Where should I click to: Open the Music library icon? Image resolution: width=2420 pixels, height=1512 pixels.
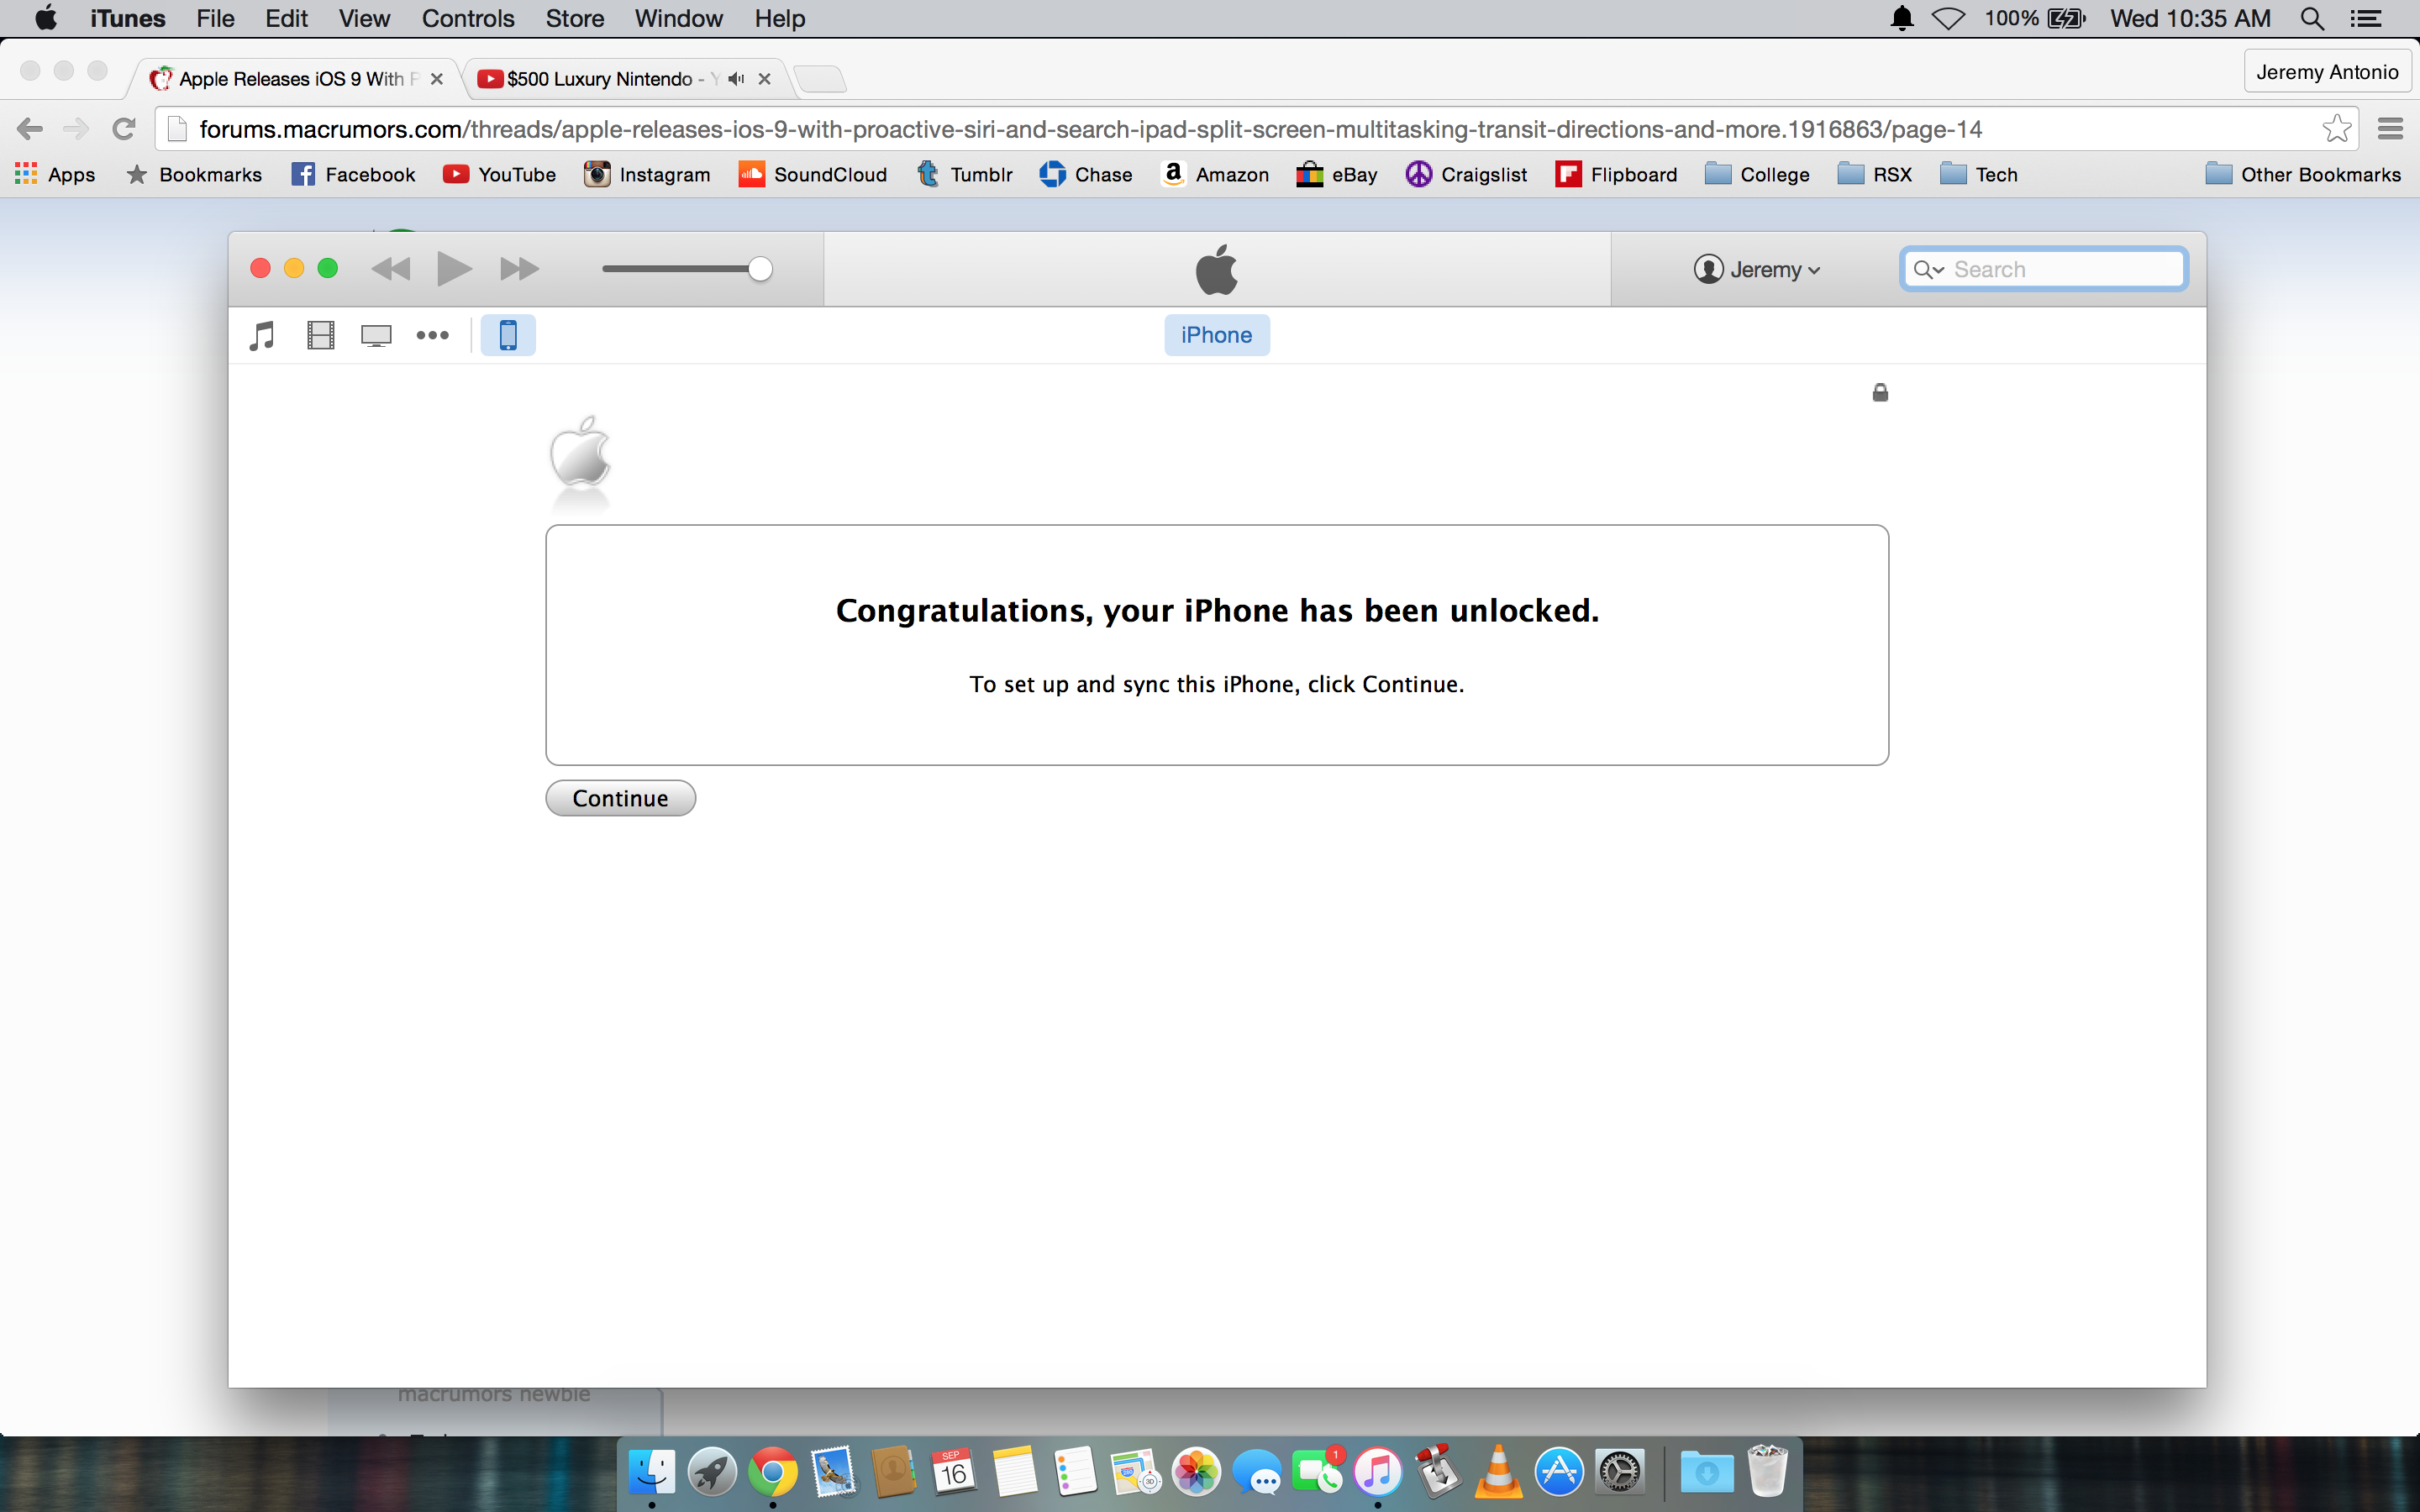262,335
